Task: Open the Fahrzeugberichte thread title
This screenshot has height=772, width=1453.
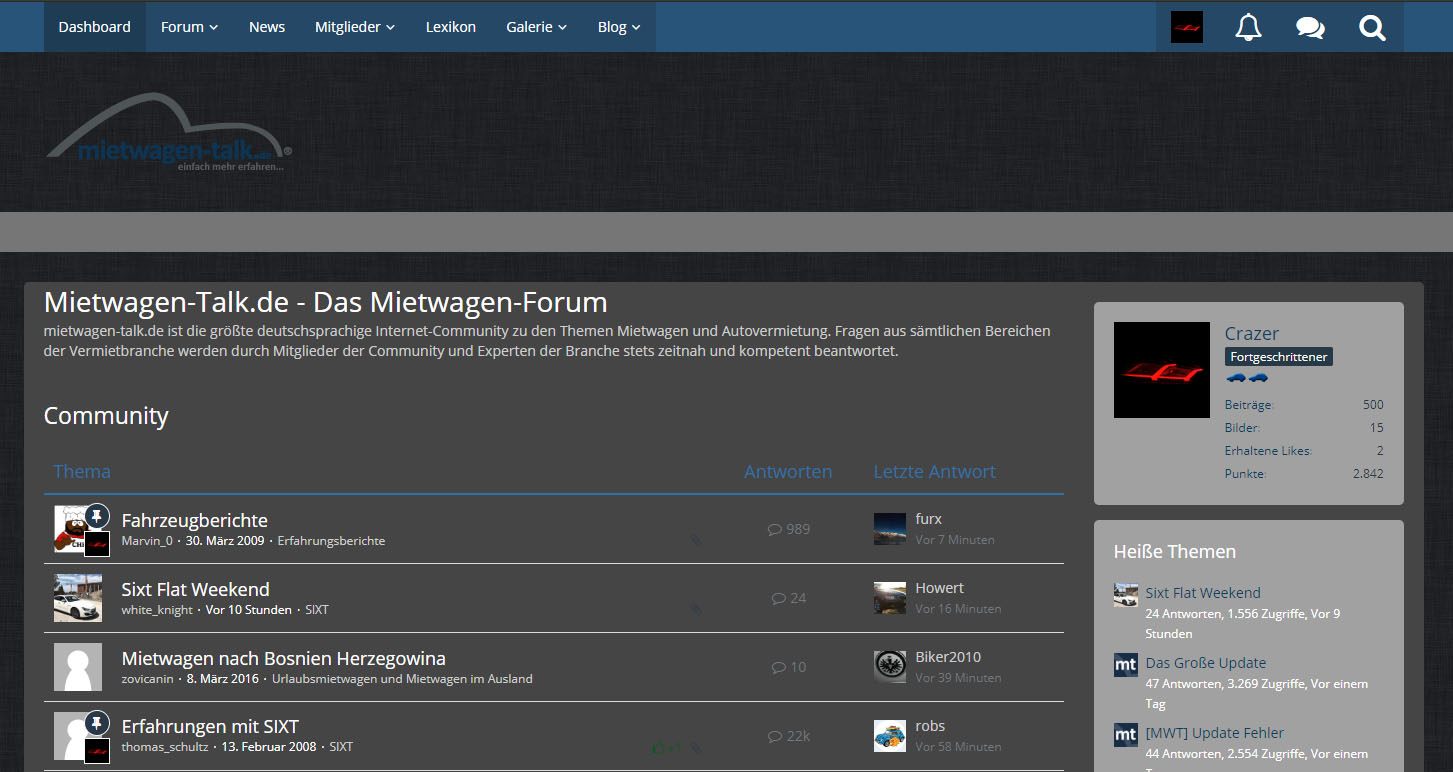Action: 195,520
